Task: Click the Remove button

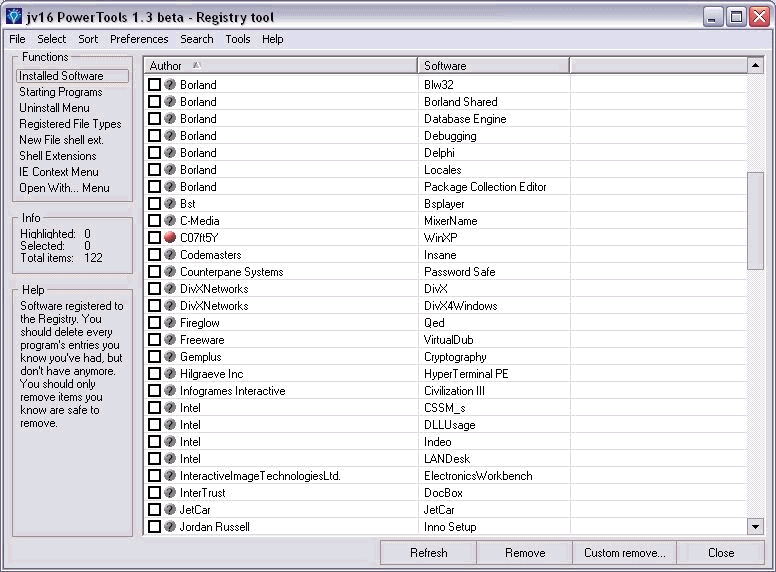Action: (525, 553)
